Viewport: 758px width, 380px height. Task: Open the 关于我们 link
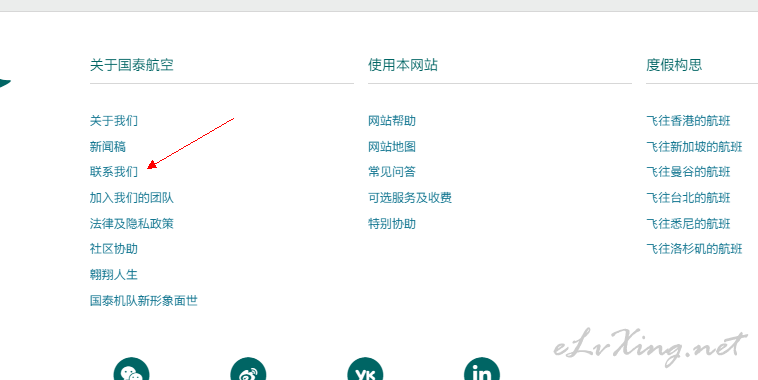pos(114,121)
